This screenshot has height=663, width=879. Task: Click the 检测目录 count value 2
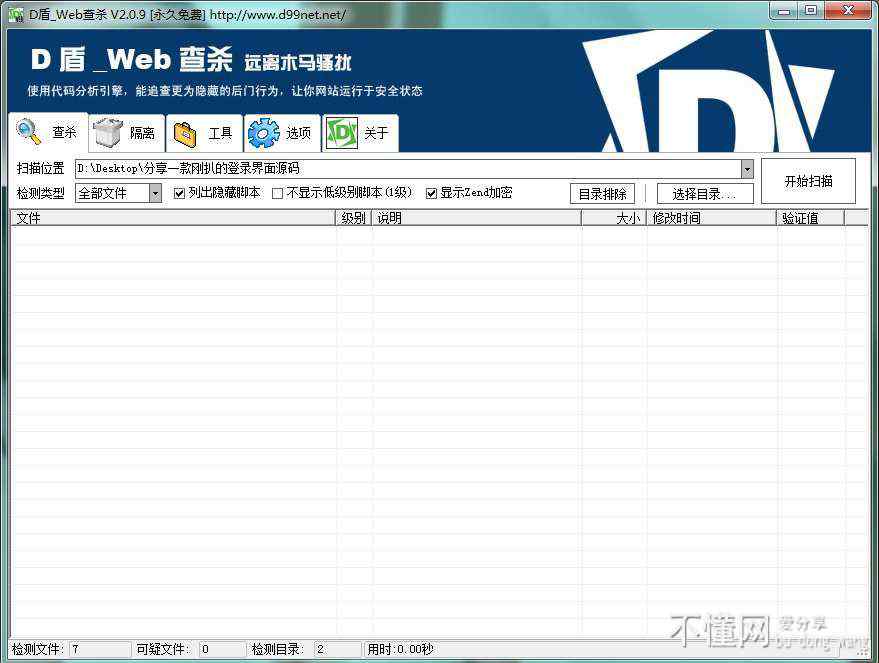(x=337, y=649)
